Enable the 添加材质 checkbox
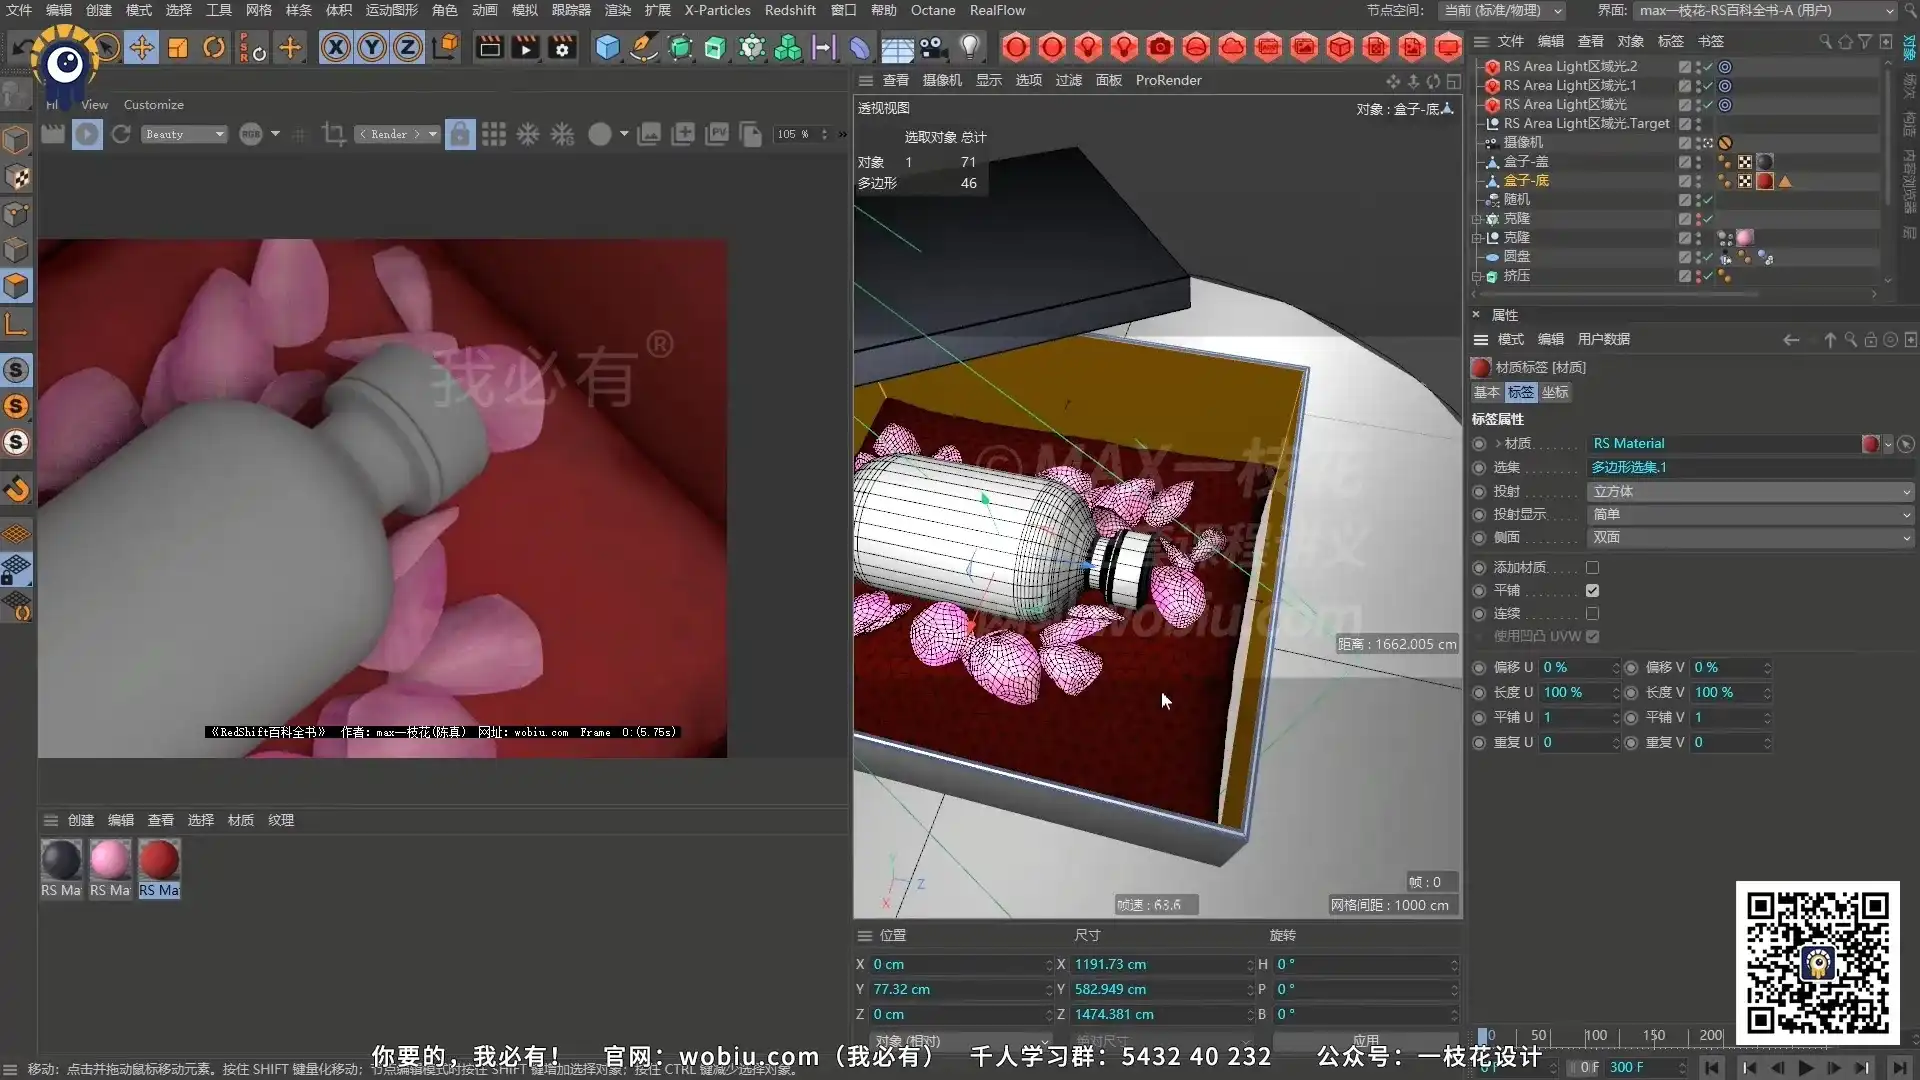This screenshot has height=1080, width=1920. coord(1592,567)
